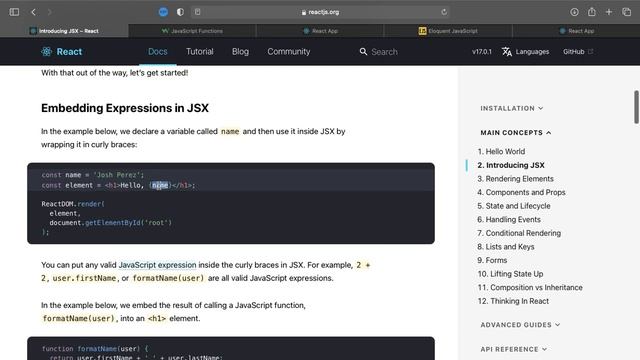Expand the Installation section
This screenshot has width=640, height=360.
pyautogui.click(x=511, y=108)
